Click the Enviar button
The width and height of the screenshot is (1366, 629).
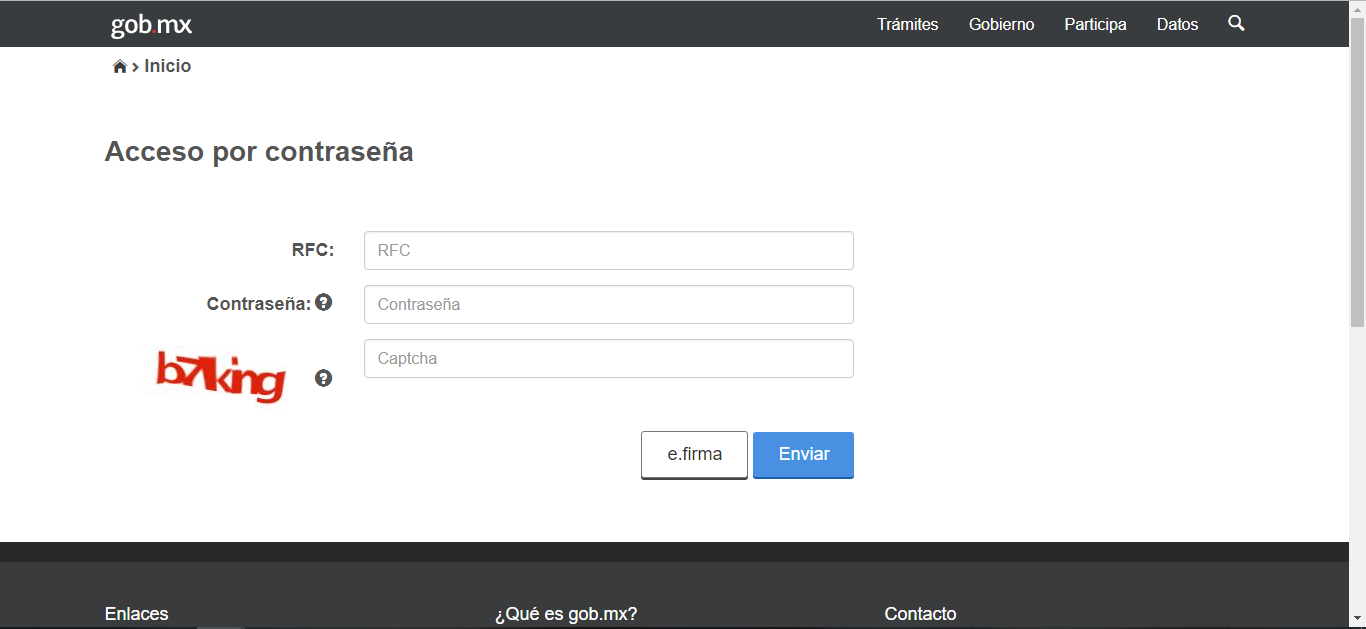click(x=803, y=455)
